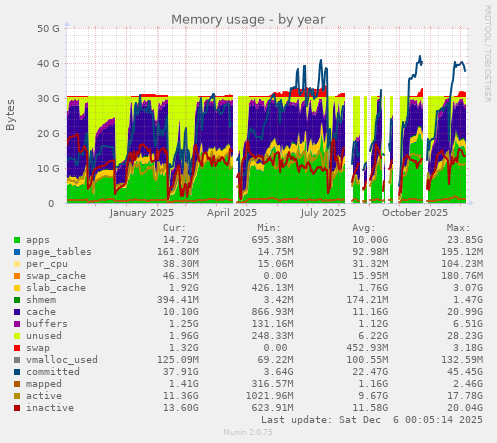Click the 'per_cpu' legend label
Screen dimensions: 497x443
pos(47,264)
